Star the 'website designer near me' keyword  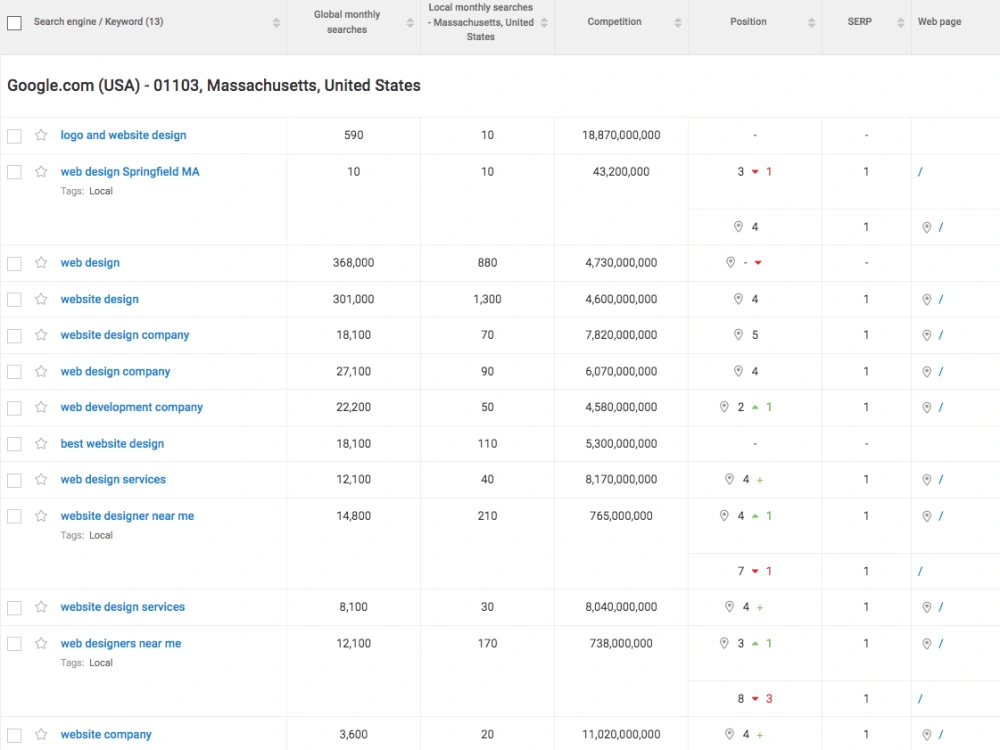[x=41, y=515]
